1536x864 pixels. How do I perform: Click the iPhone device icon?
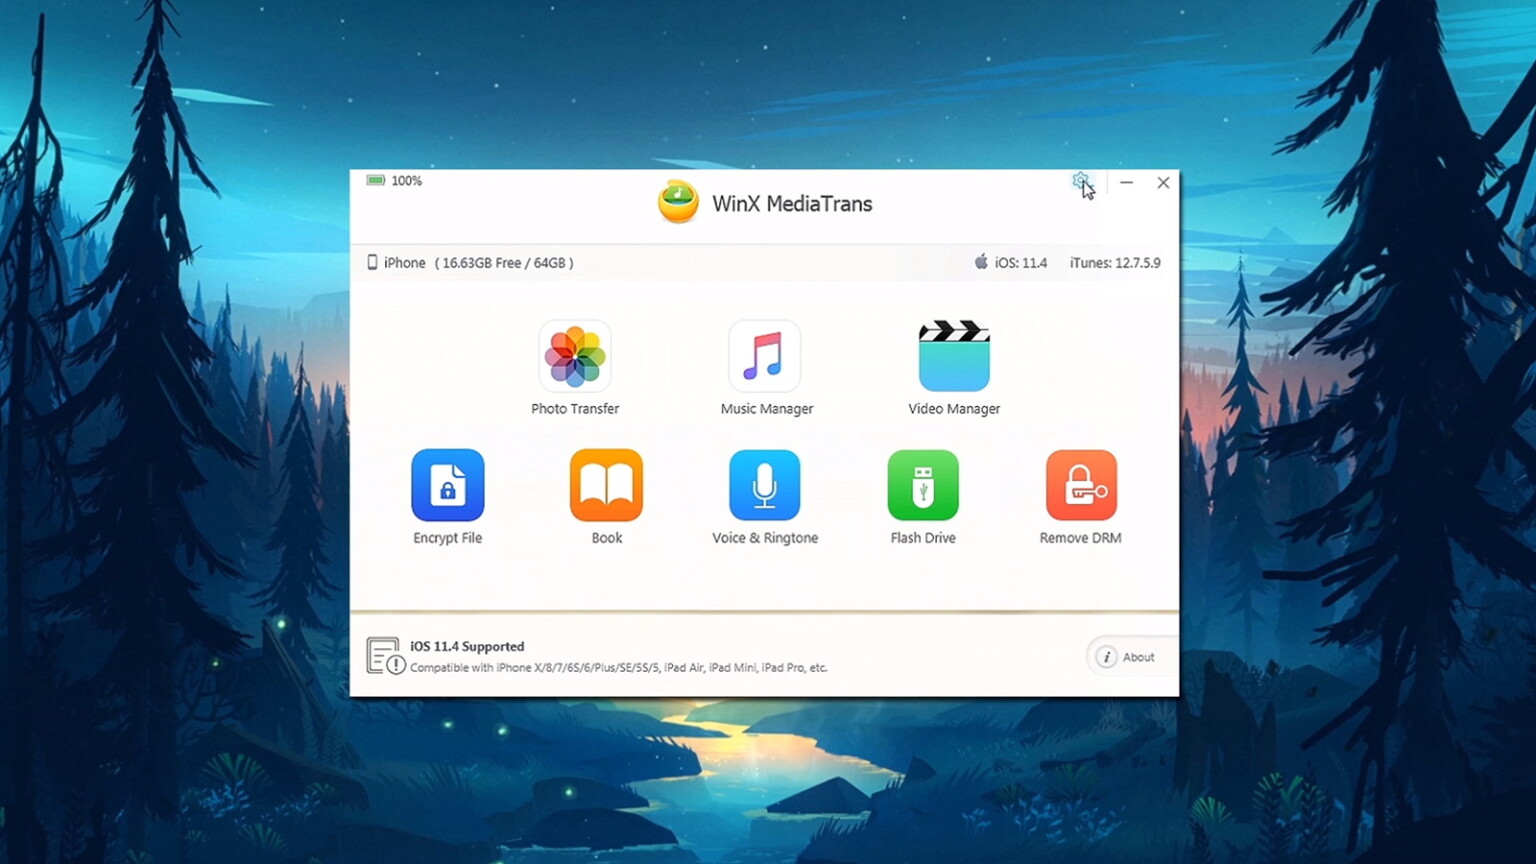372,262
